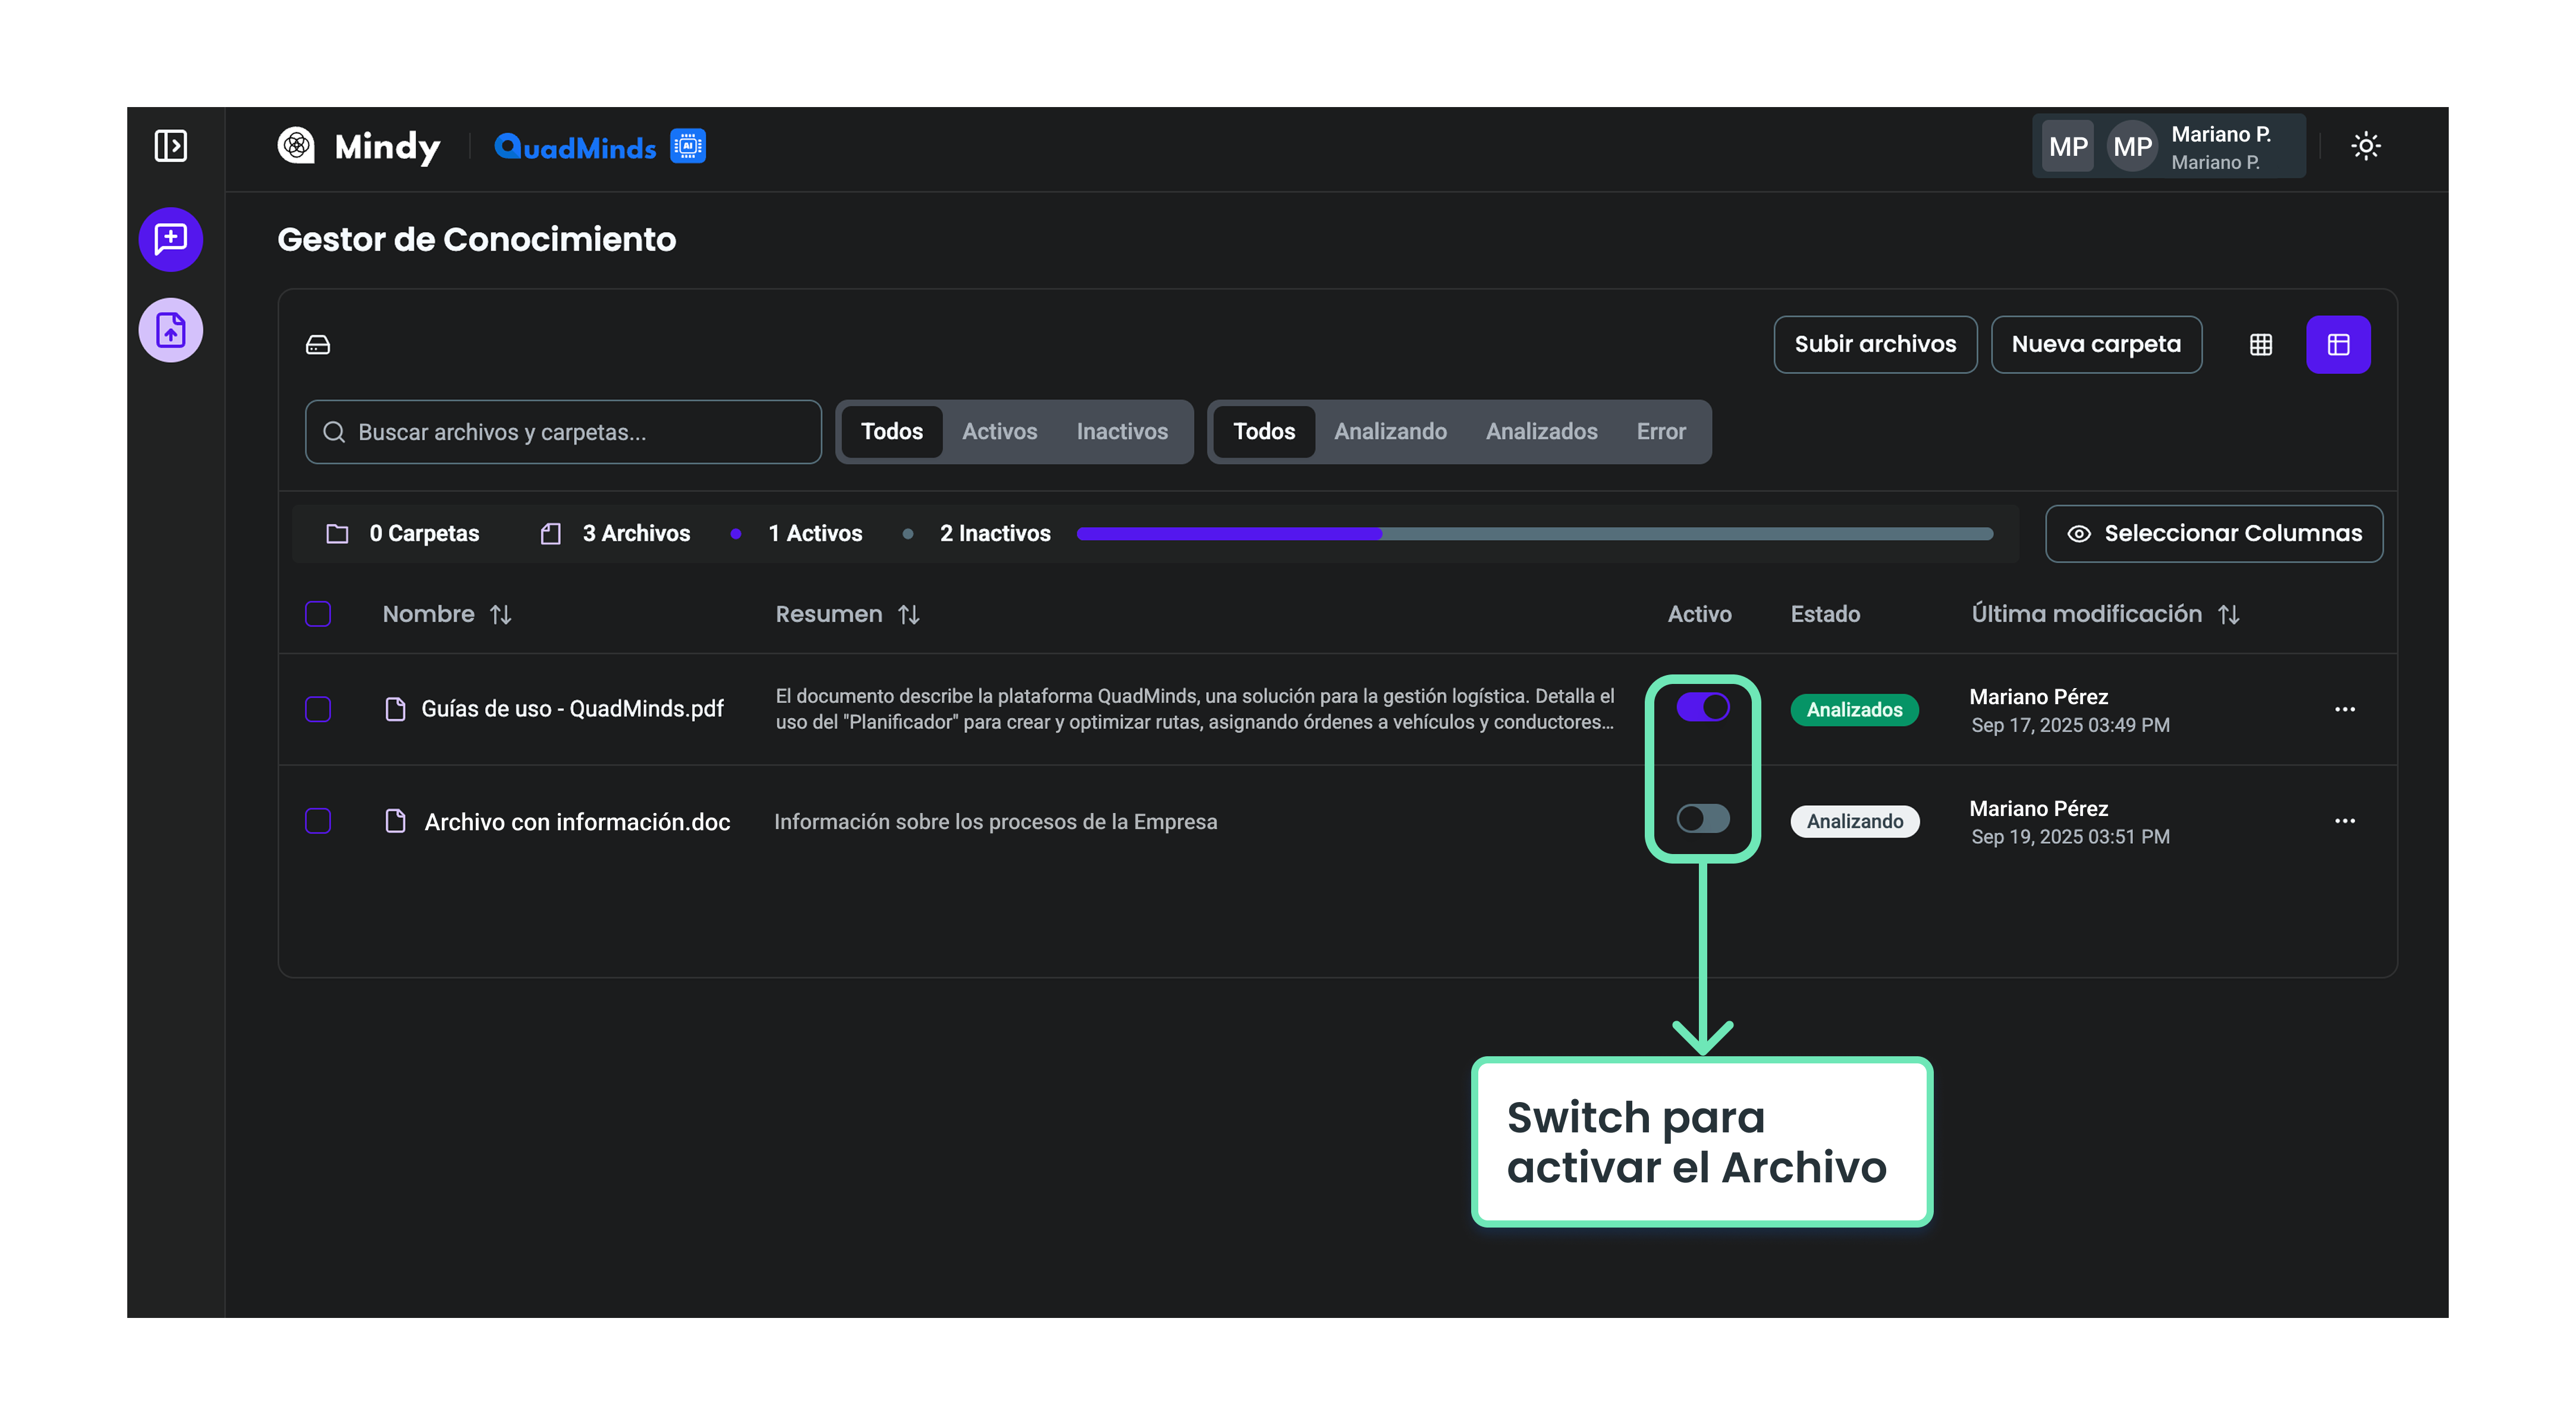This screenshot has width=2576, height=1425.
Task: Switch to grid view icon
Action: [2260, 345]
